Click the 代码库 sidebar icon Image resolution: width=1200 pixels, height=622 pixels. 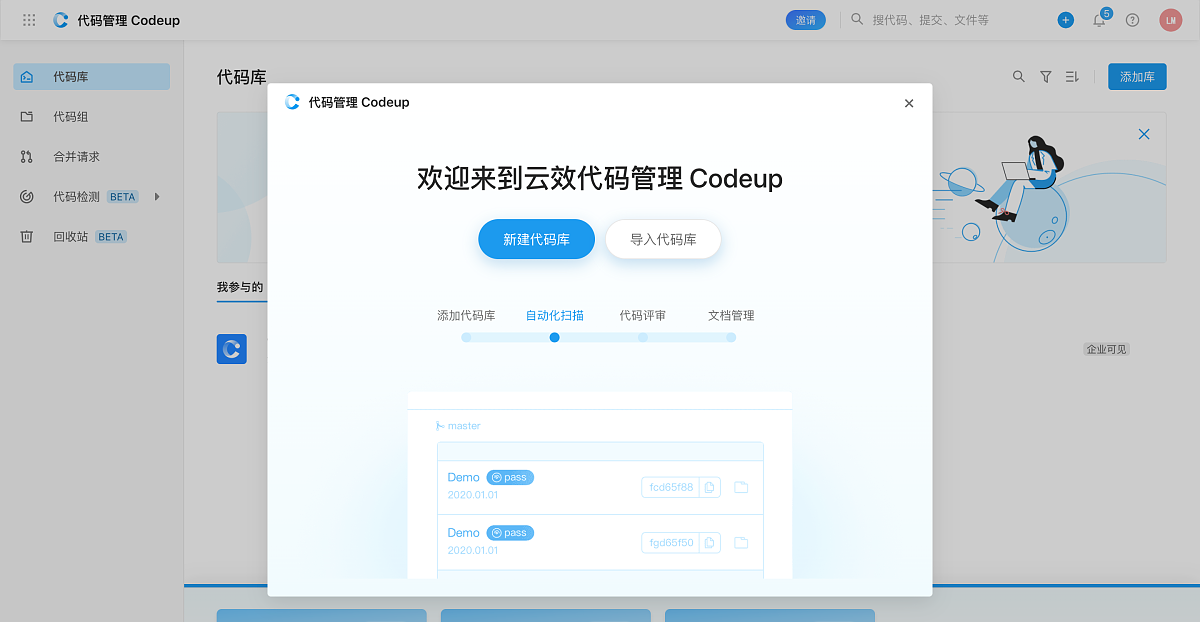27,77
